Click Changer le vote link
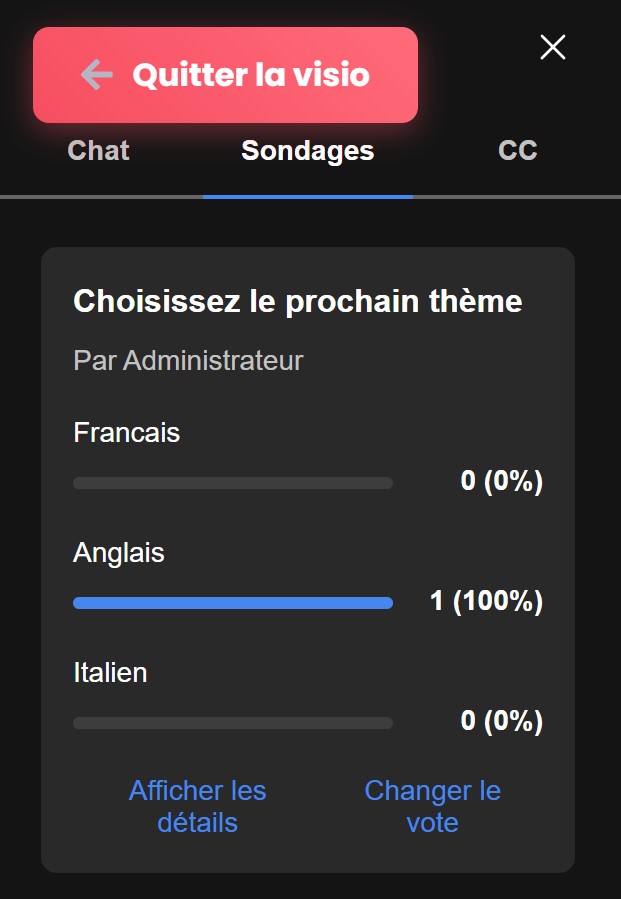The width and height of the screenshot is (621, 899). [432, 807]
